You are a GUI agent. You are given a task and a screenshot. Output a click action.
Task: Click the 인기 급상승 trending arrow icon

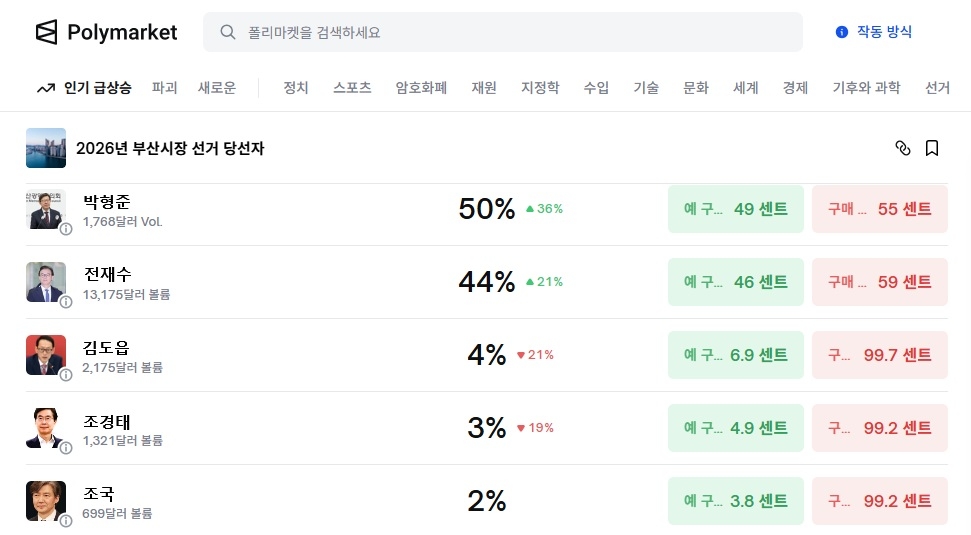pos(46,88)
